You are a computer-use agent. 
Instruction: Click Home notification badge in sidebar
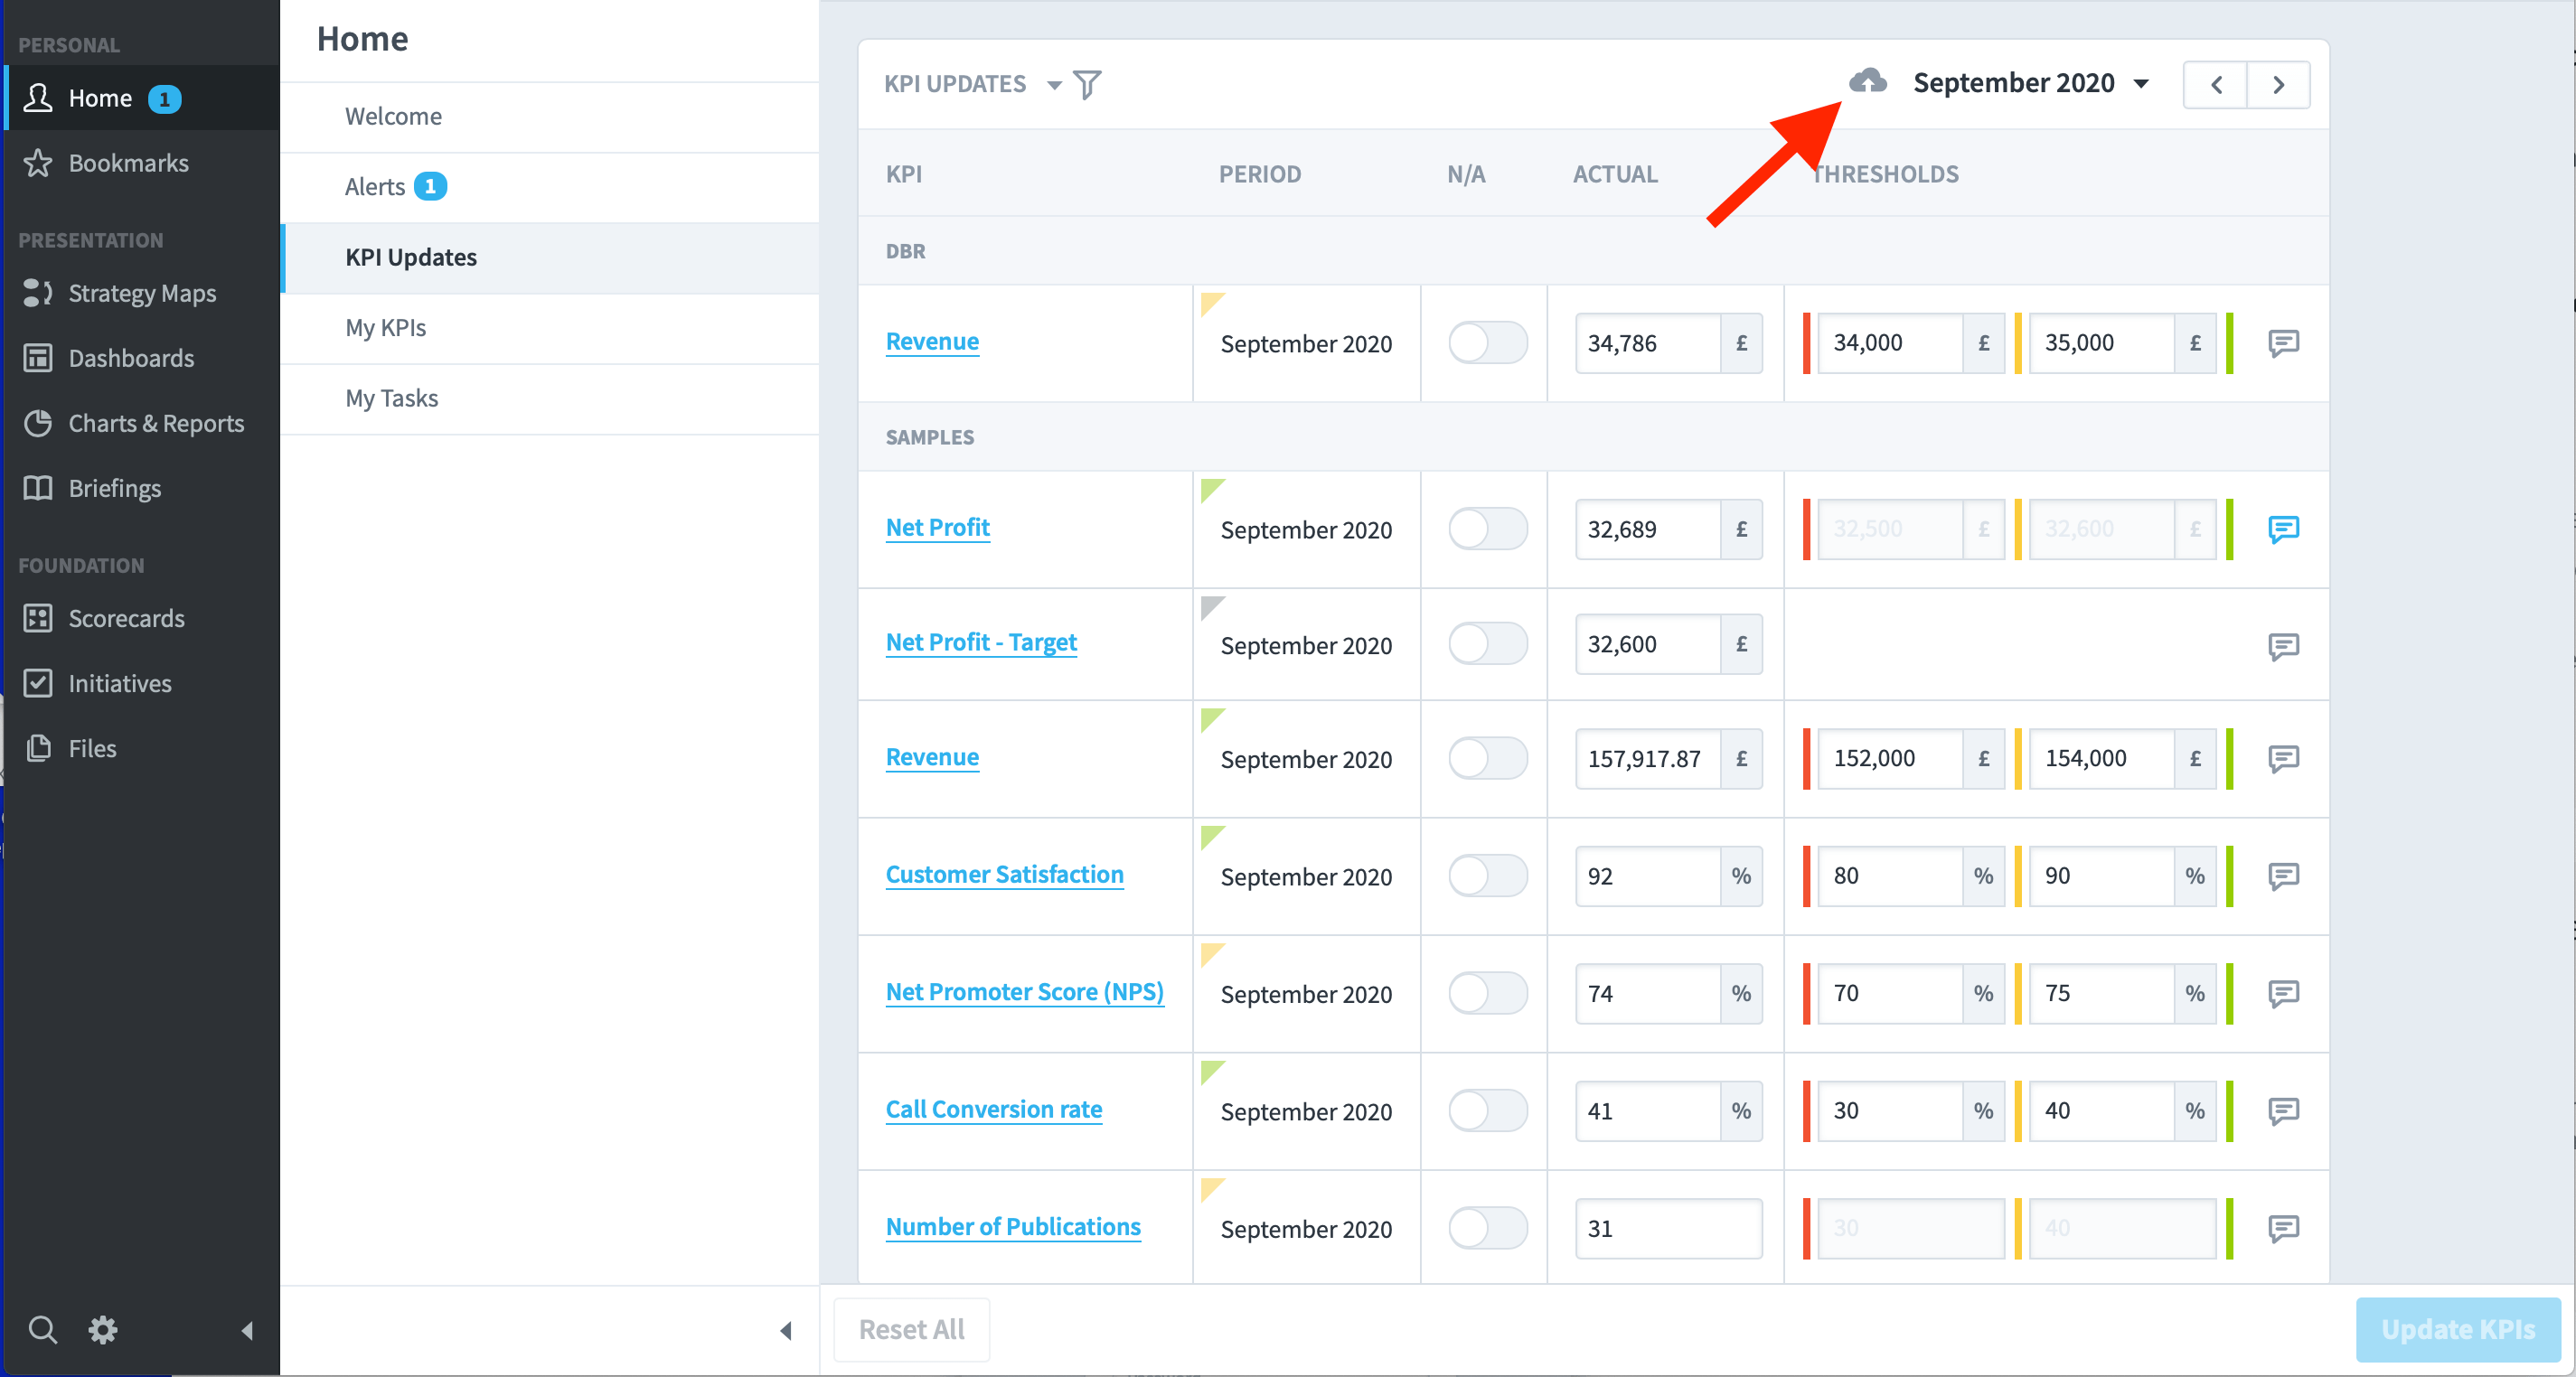point(164,99)
